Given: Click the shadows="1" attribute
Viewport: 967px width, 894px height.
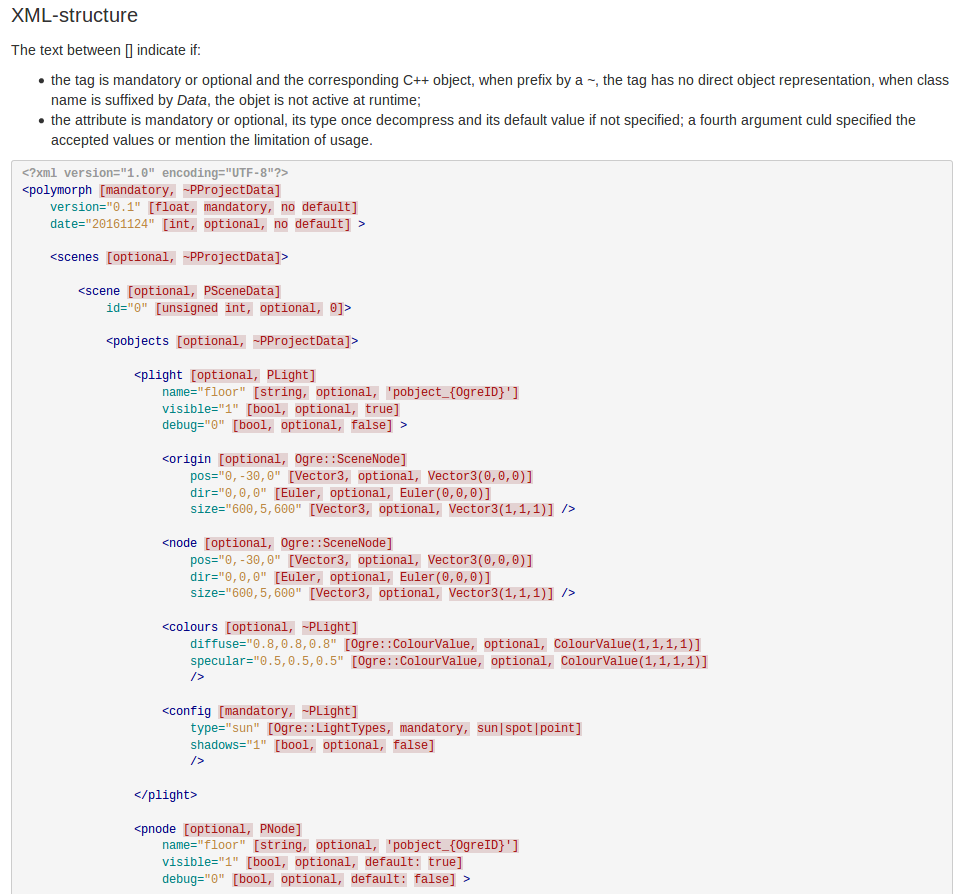Looking at the screenshot, I should (x=228, y=745).
